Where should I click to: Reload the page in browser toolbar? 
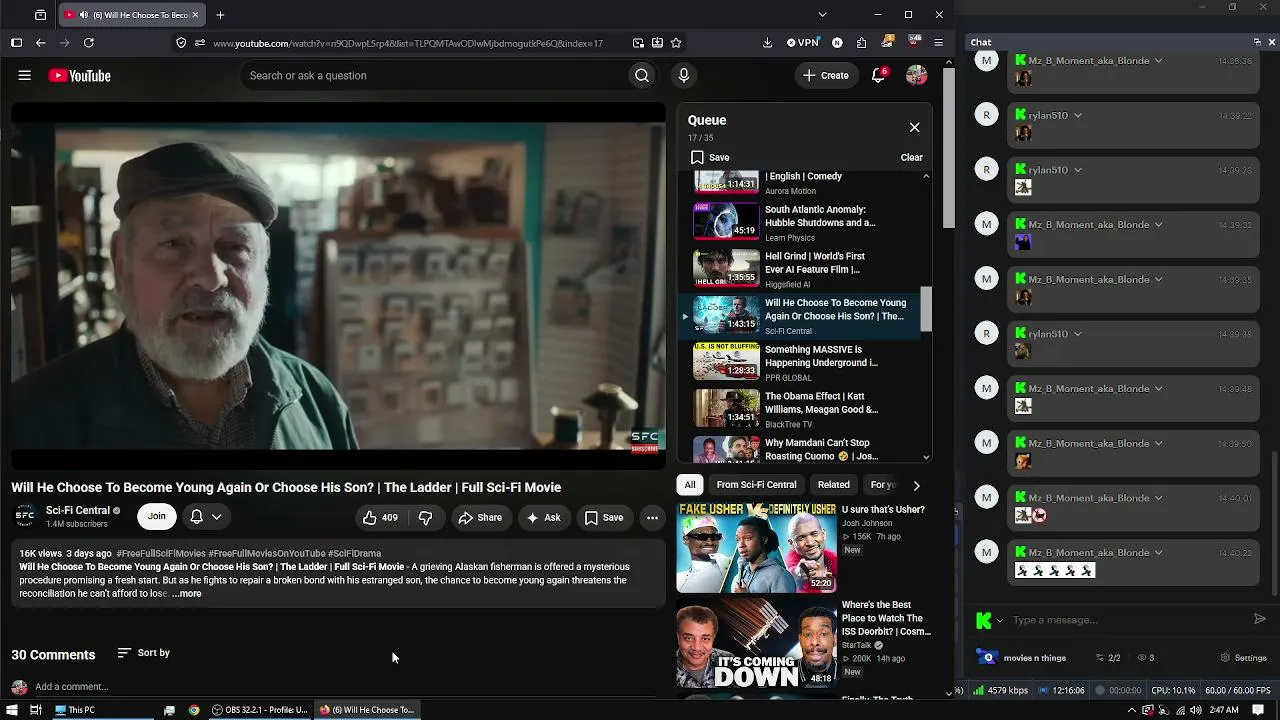[89, 43]
